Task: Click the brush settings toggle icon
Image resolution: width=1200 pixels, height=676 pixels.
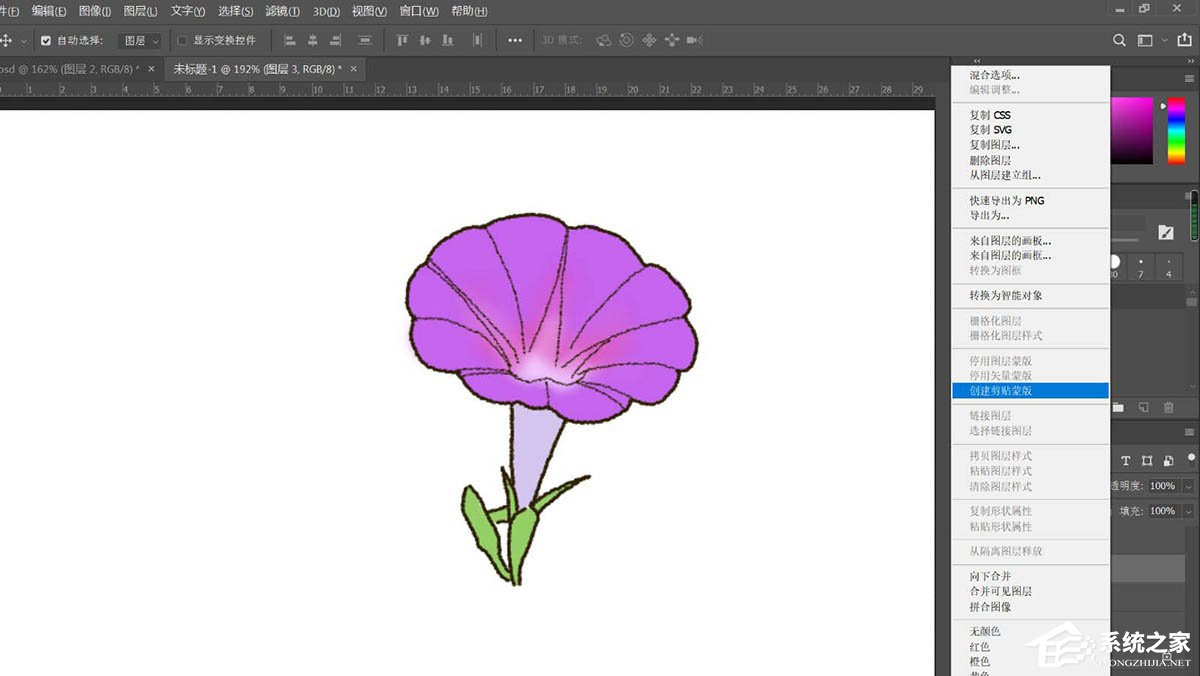Action: pos(1166,232)
